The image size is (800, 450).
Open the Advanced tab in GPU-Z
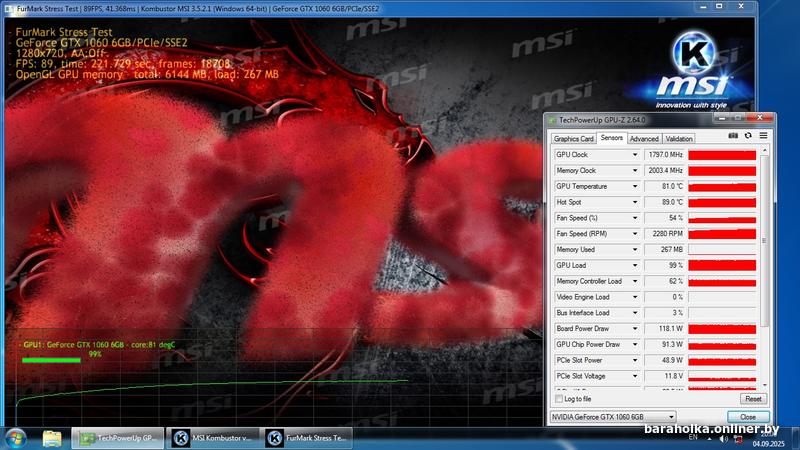point(643,139)
